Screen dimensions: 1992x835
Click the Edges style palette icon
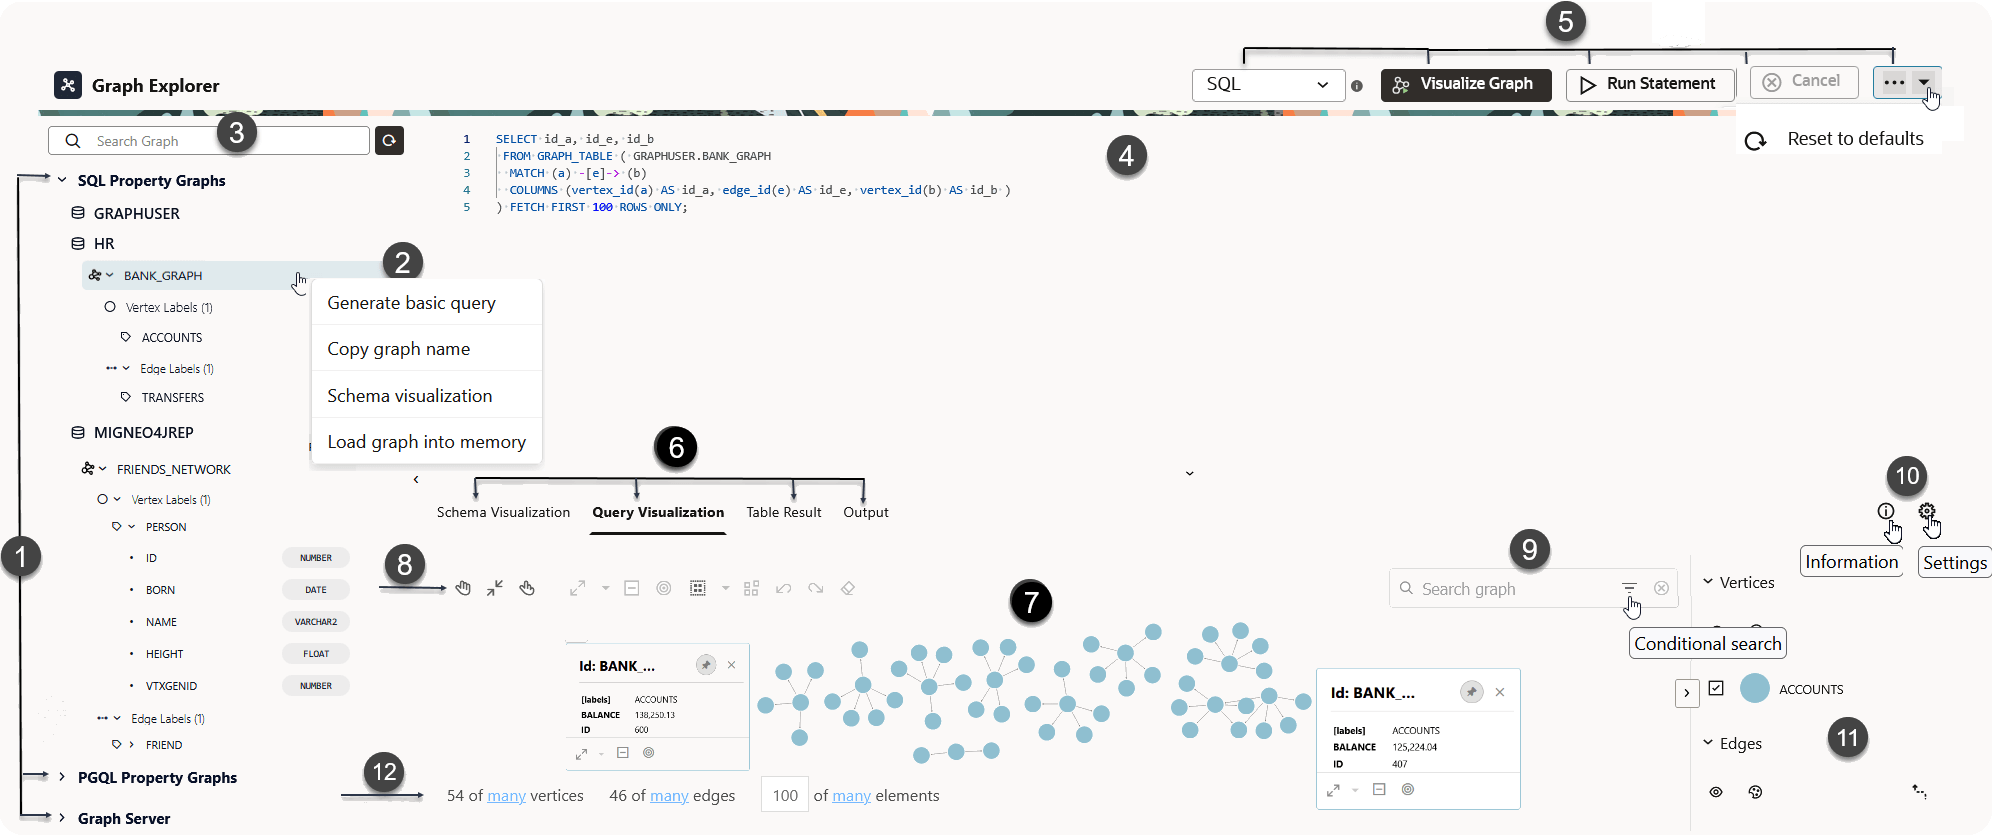[1755, 792]
